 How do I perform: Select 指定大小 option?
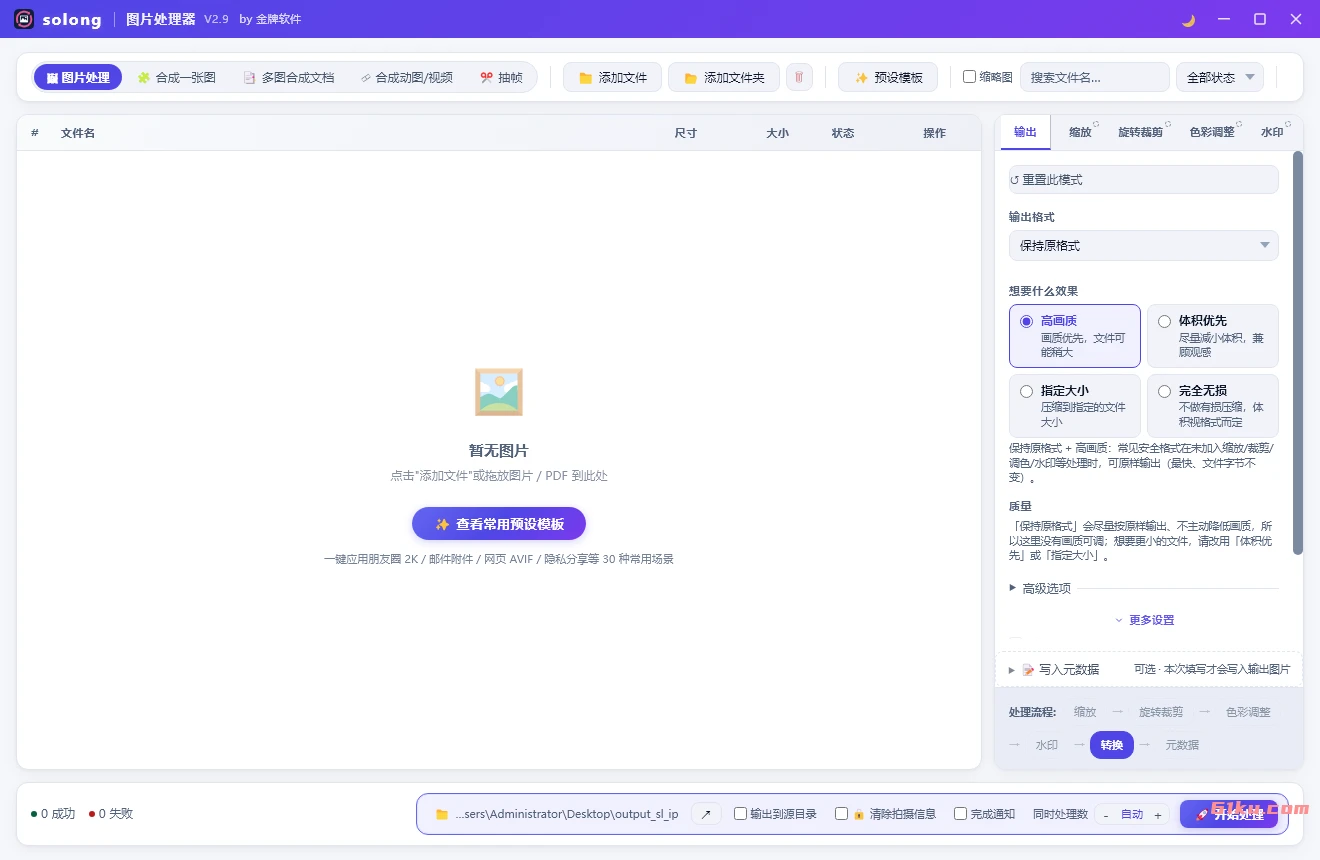1075,406
